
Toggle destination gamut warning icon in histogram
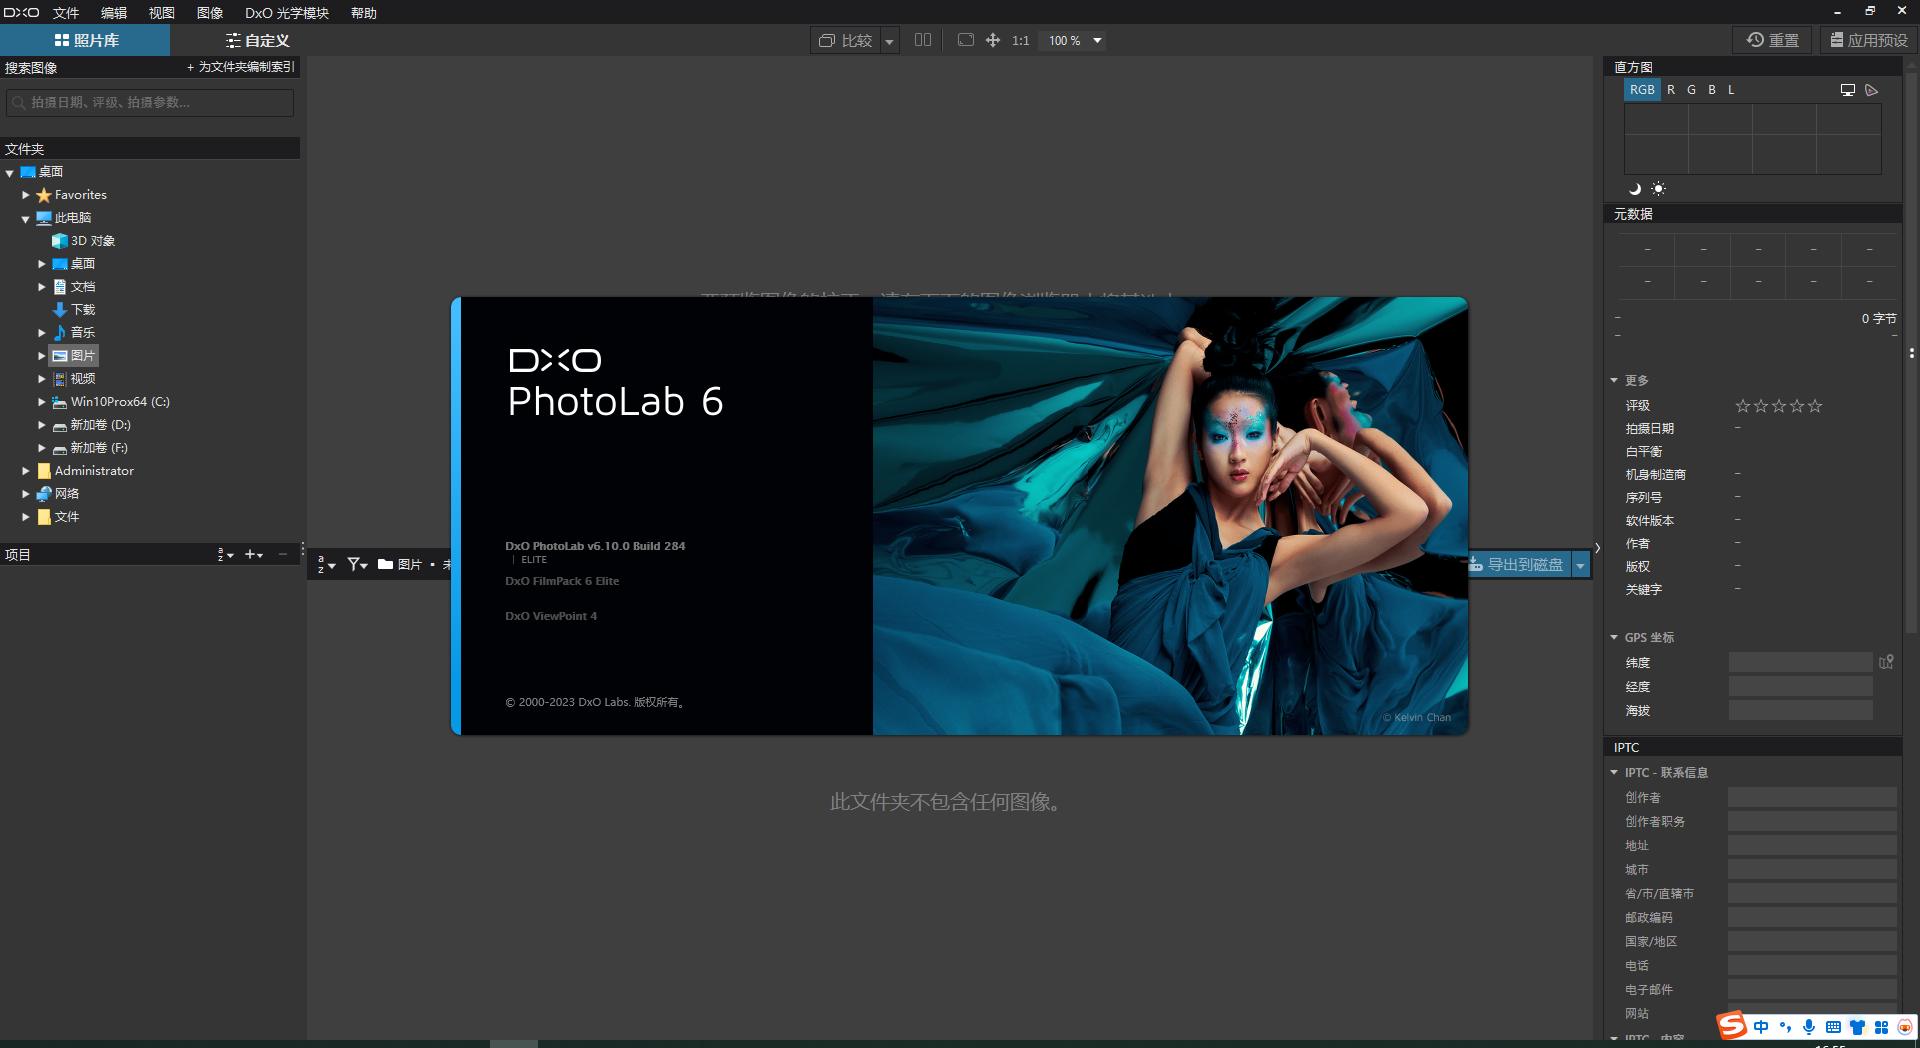coord(1872,90)
